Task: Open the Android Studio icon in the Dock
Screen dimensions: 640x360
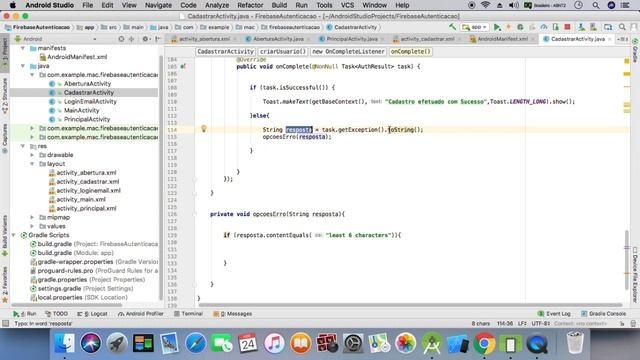Action: (431, 343)
